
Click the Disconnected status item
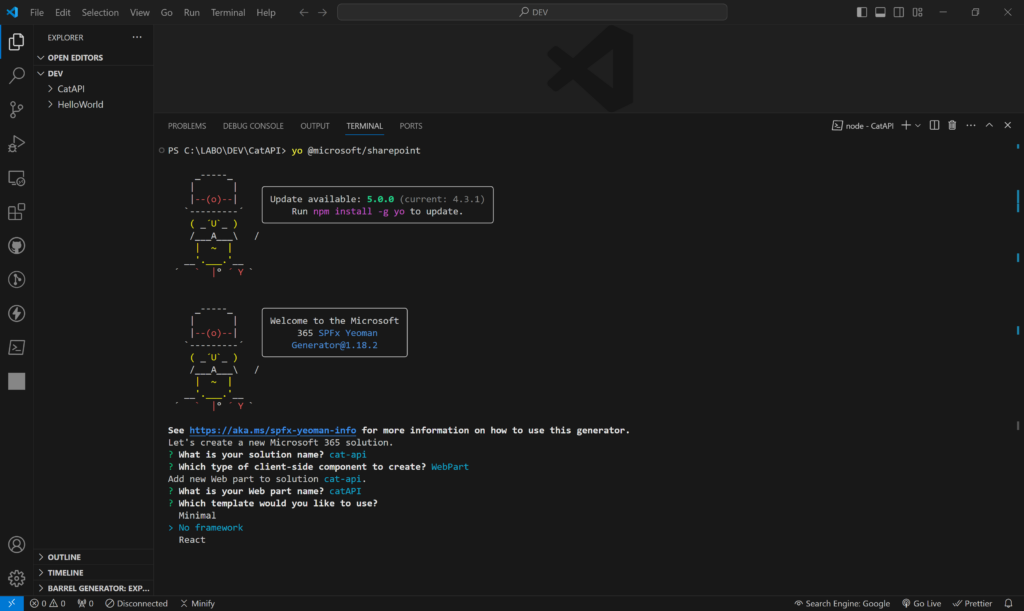tap(136, 603)
